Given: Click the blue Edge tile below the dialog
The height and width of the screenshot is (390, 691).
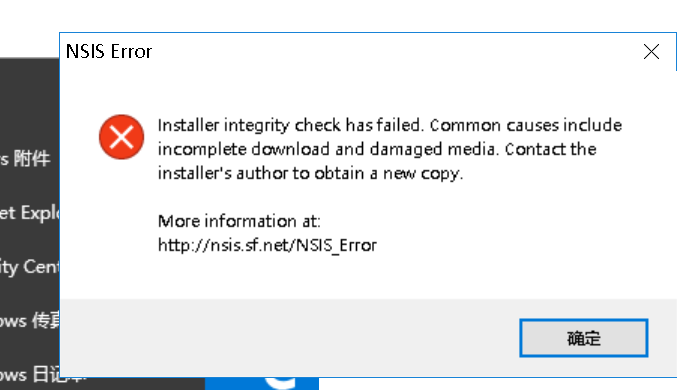Looking at the screenshot, I should (x=262, y=384).
